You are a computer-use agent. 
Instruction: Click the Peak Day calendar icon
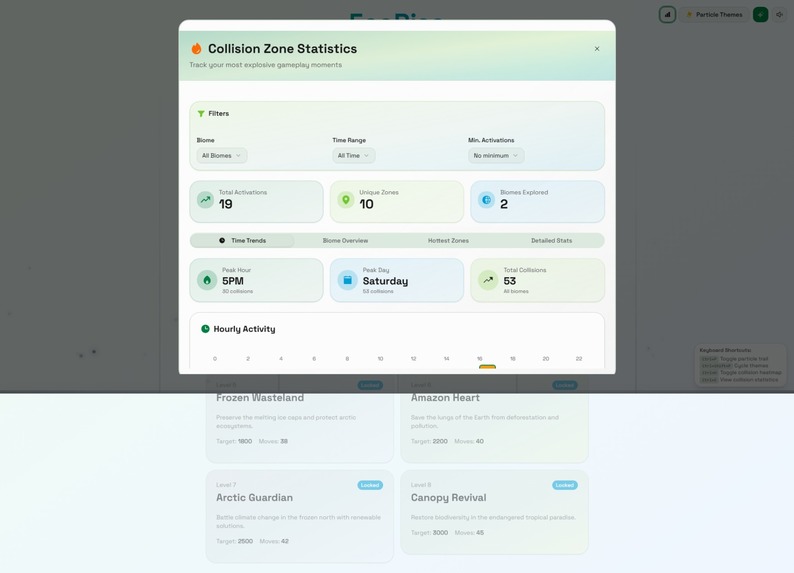click(348, 280)
